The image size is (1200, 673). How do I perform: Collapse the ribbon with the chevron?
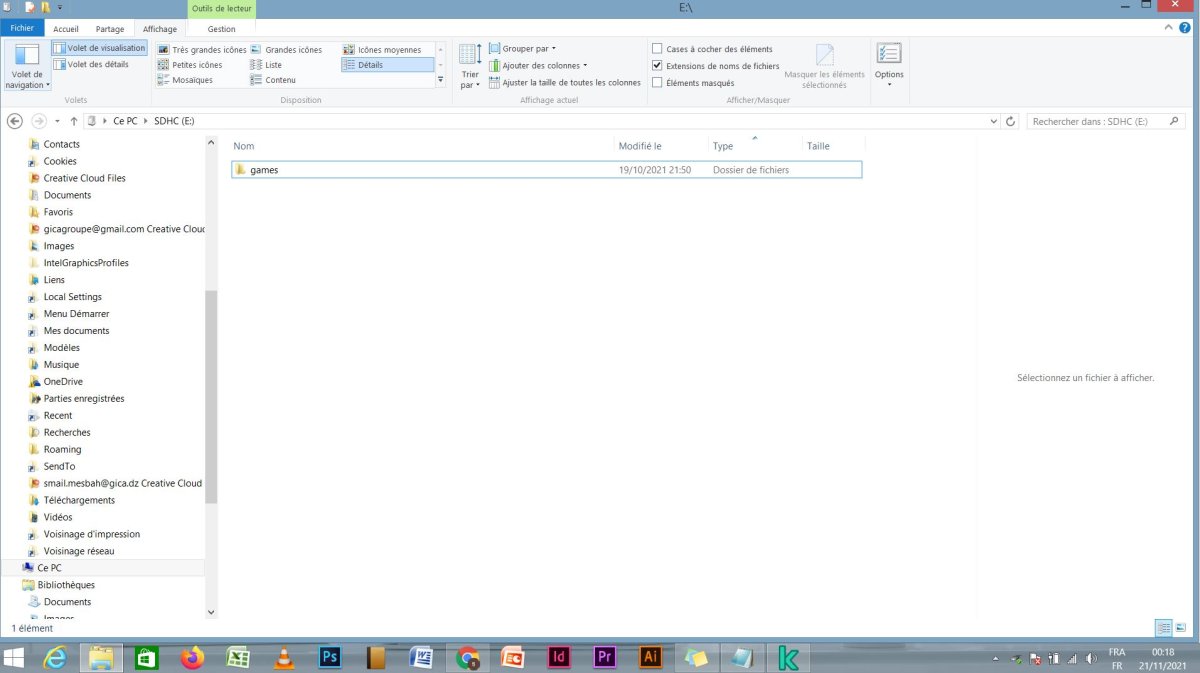tap(1169, 28)
